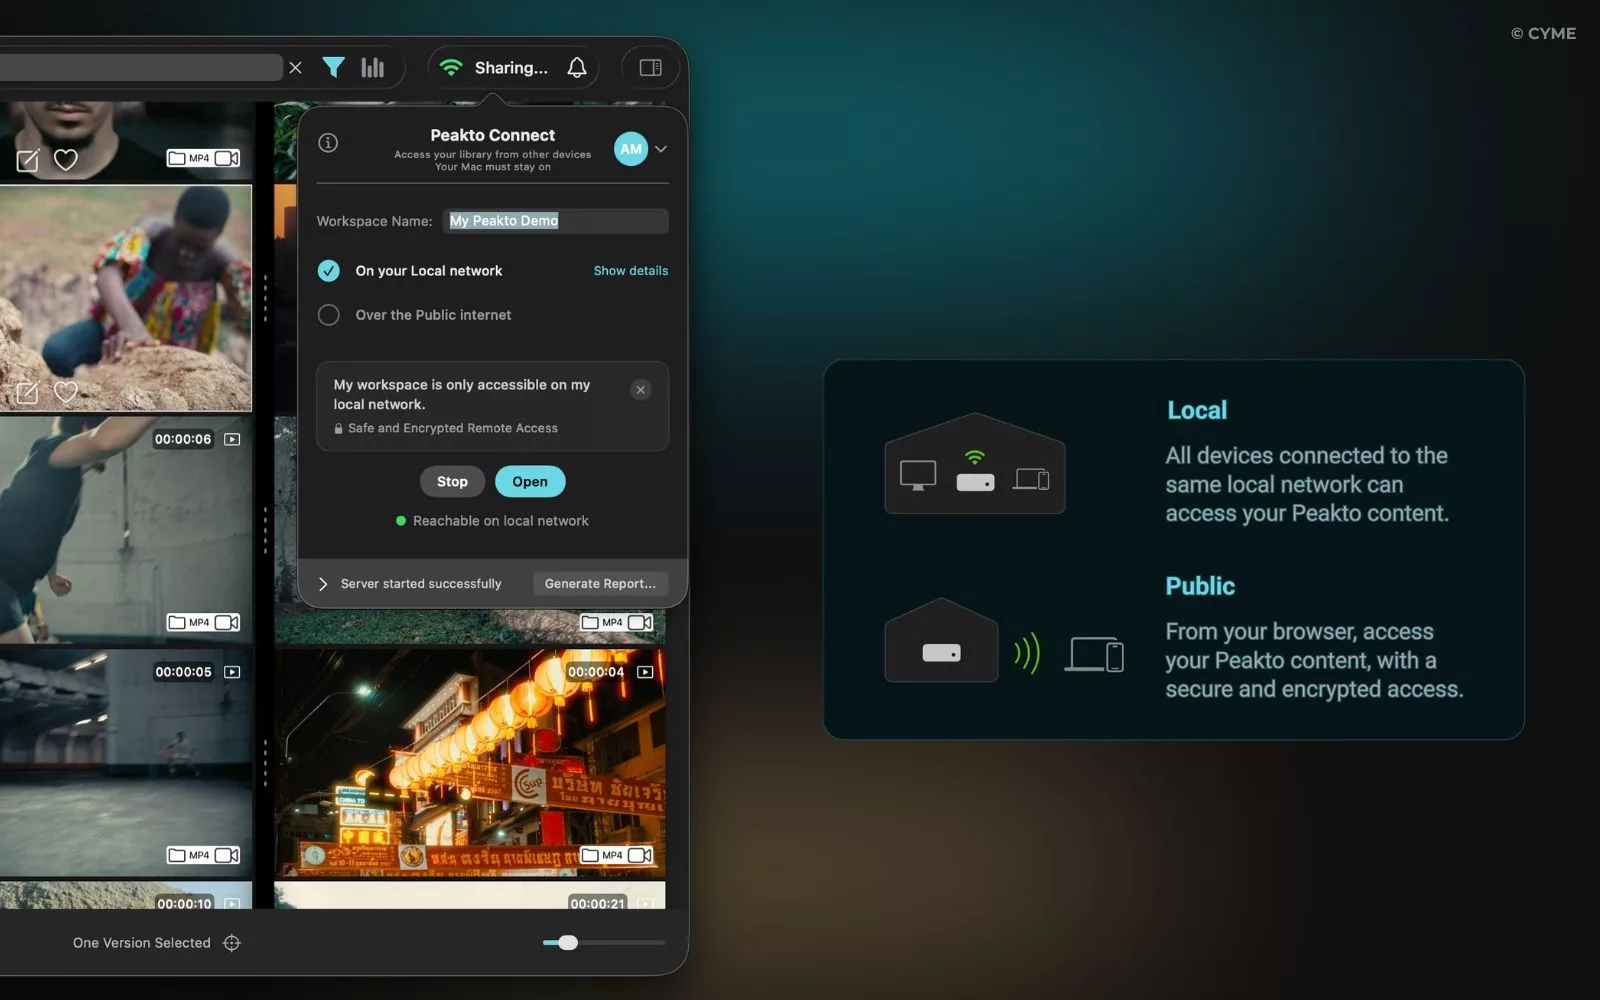
Task: Select Over the Public internet option
Action: pyautogui.click(x=328, y=315)
